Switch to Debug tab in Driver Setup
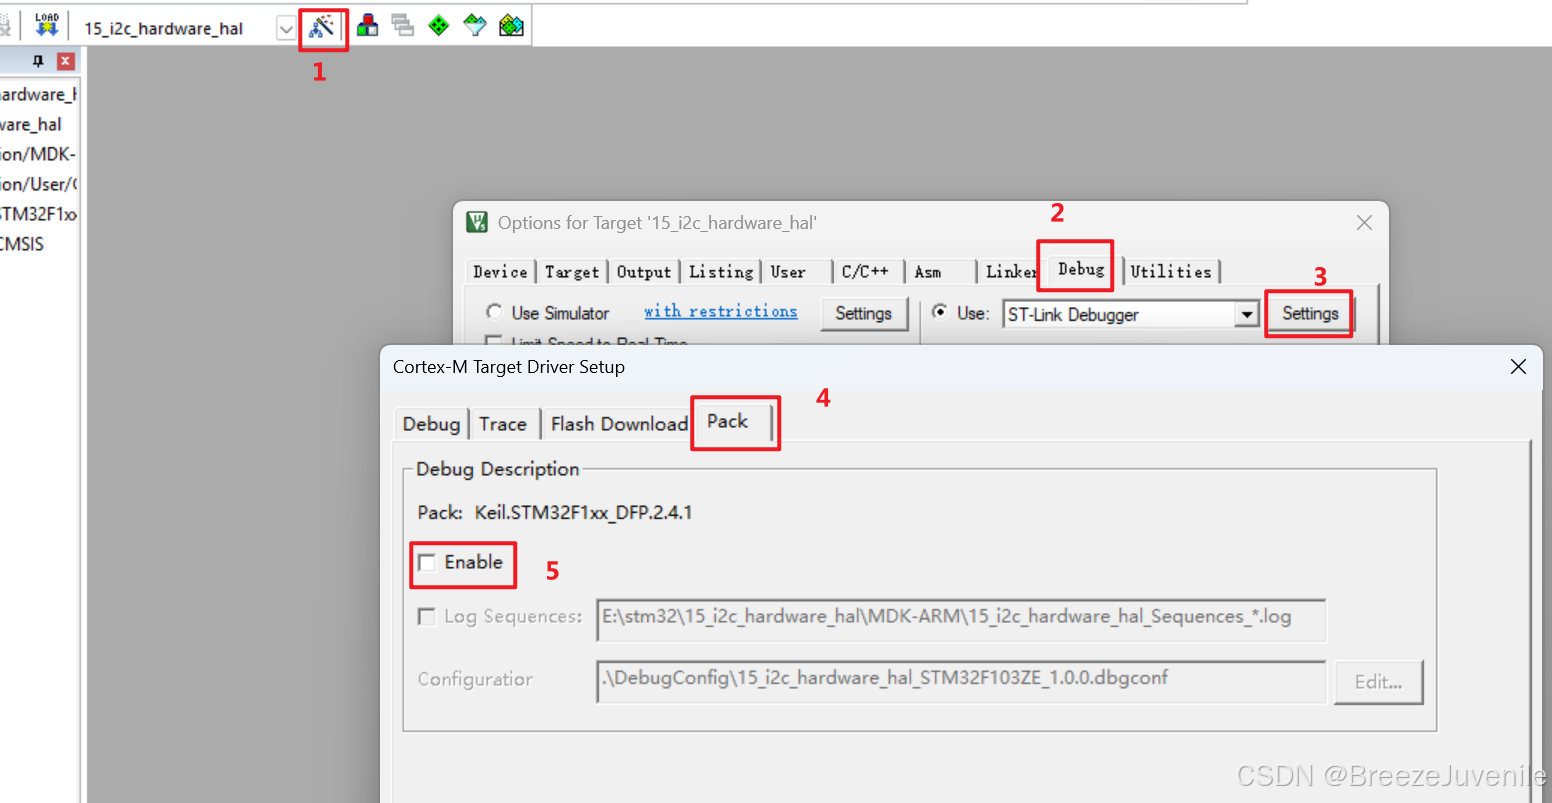The width and height of the screenshot is (1552, 803). tap(431, 424)
